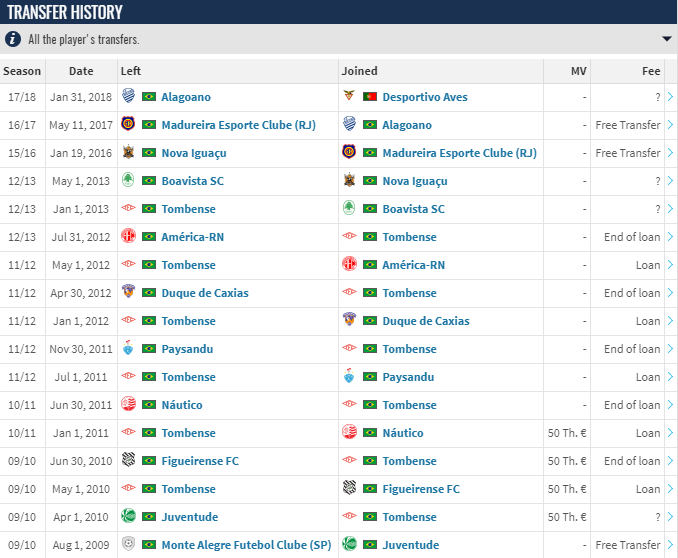Open transfer details arrow for Jan 1, 2013
678x558 pixels.
pyautogui.click(x=670, y=209)
